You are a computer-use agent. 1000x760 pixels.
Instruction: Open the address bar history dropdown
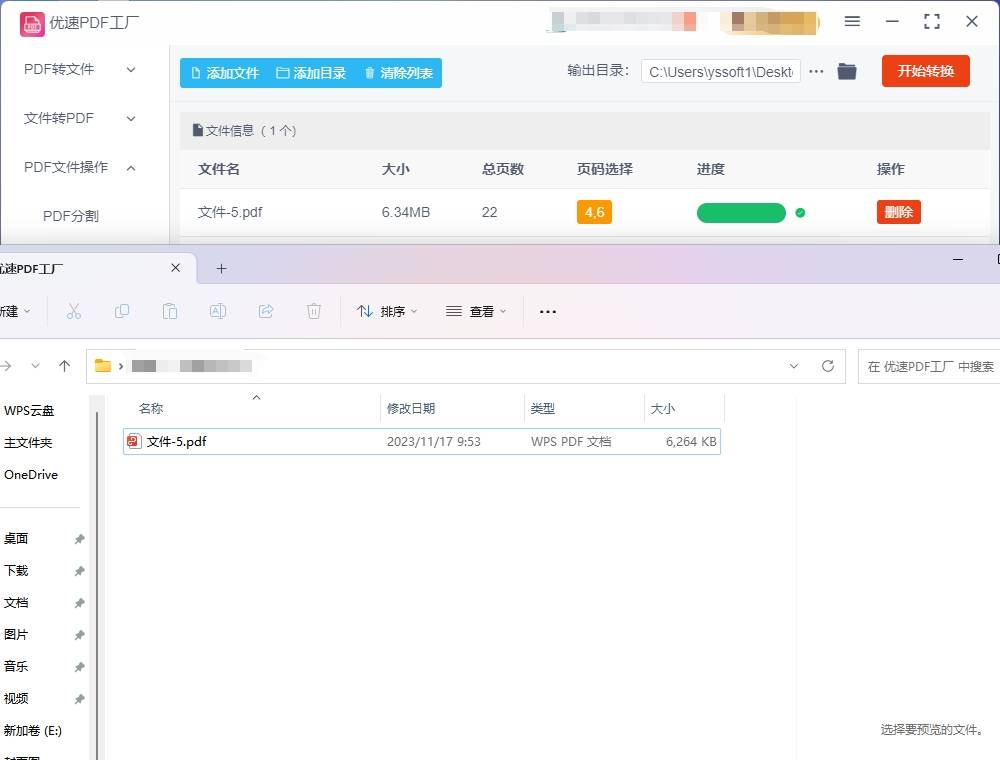point(794,366)
